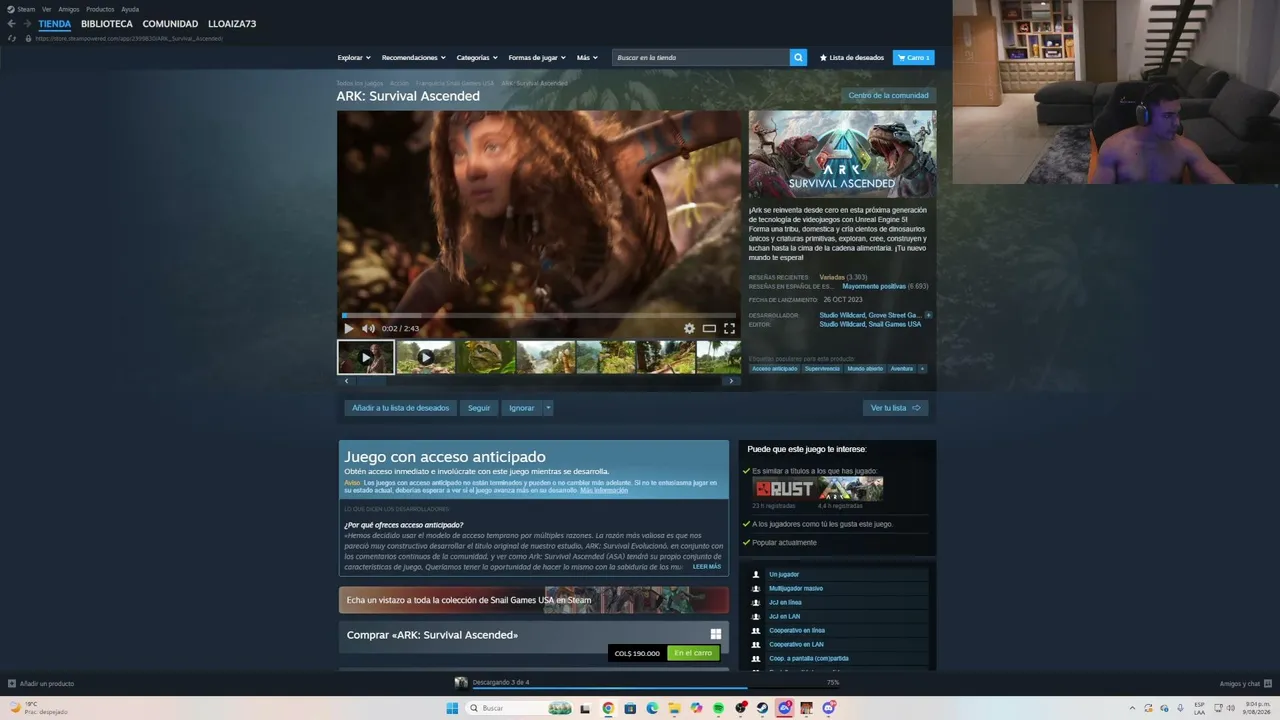Click the store search magnifier button
Viewport: 1280px width, 720px height.
pos(798,58)
